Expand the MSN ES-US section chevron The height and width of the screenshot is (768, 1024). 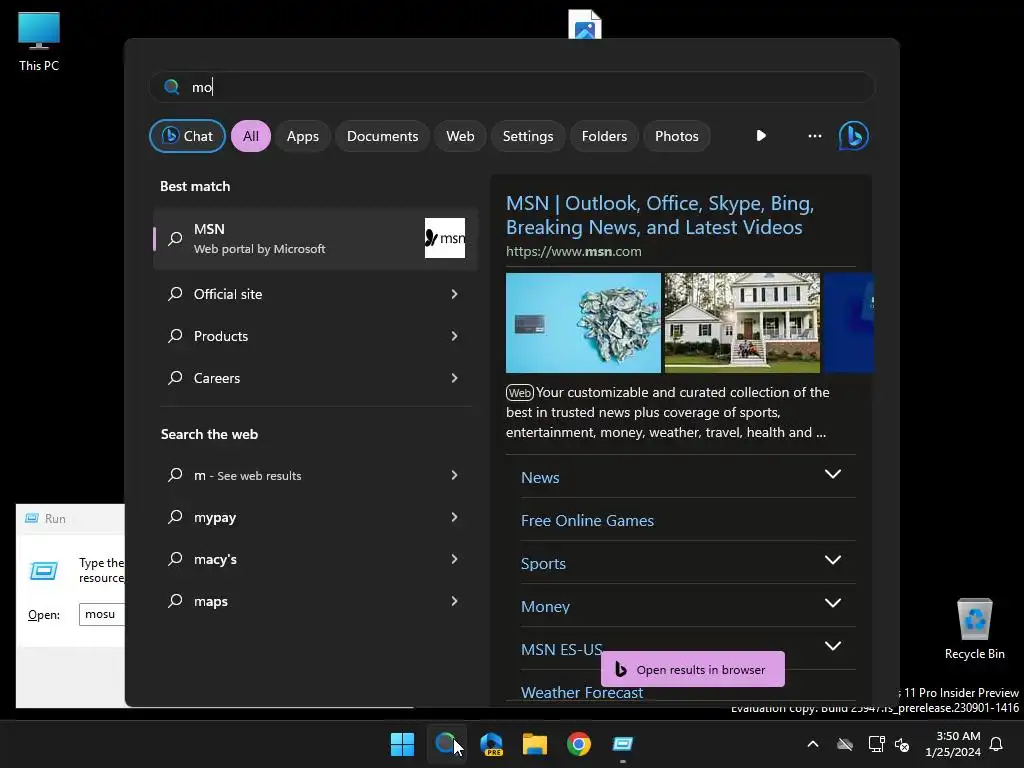pos(833,646)
